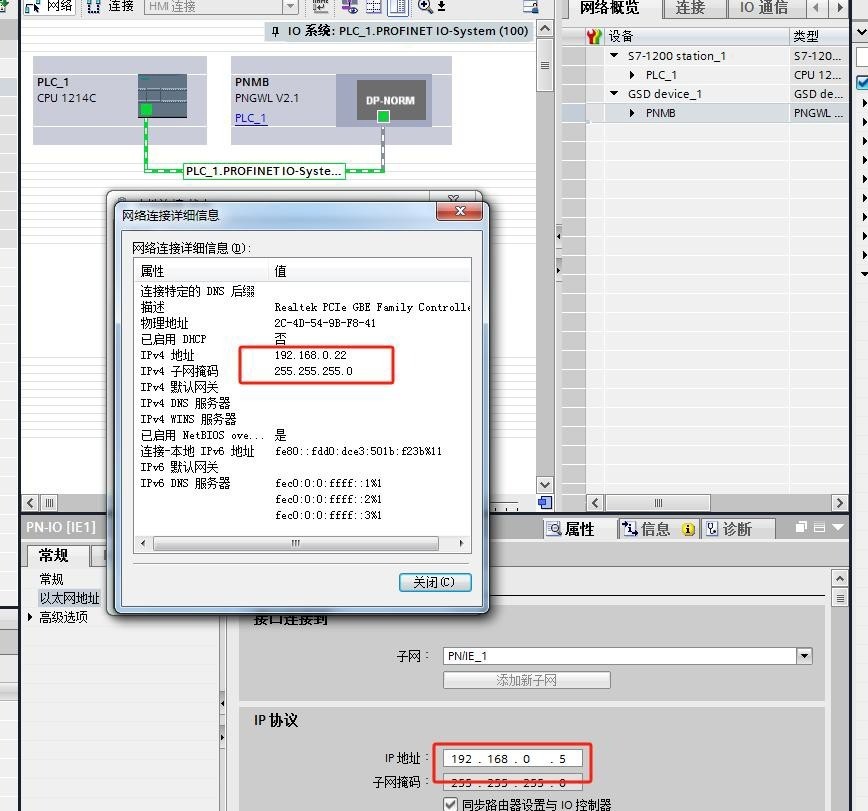Click the 设备 column header
The image size is (868, 811).
coord(696,37)
